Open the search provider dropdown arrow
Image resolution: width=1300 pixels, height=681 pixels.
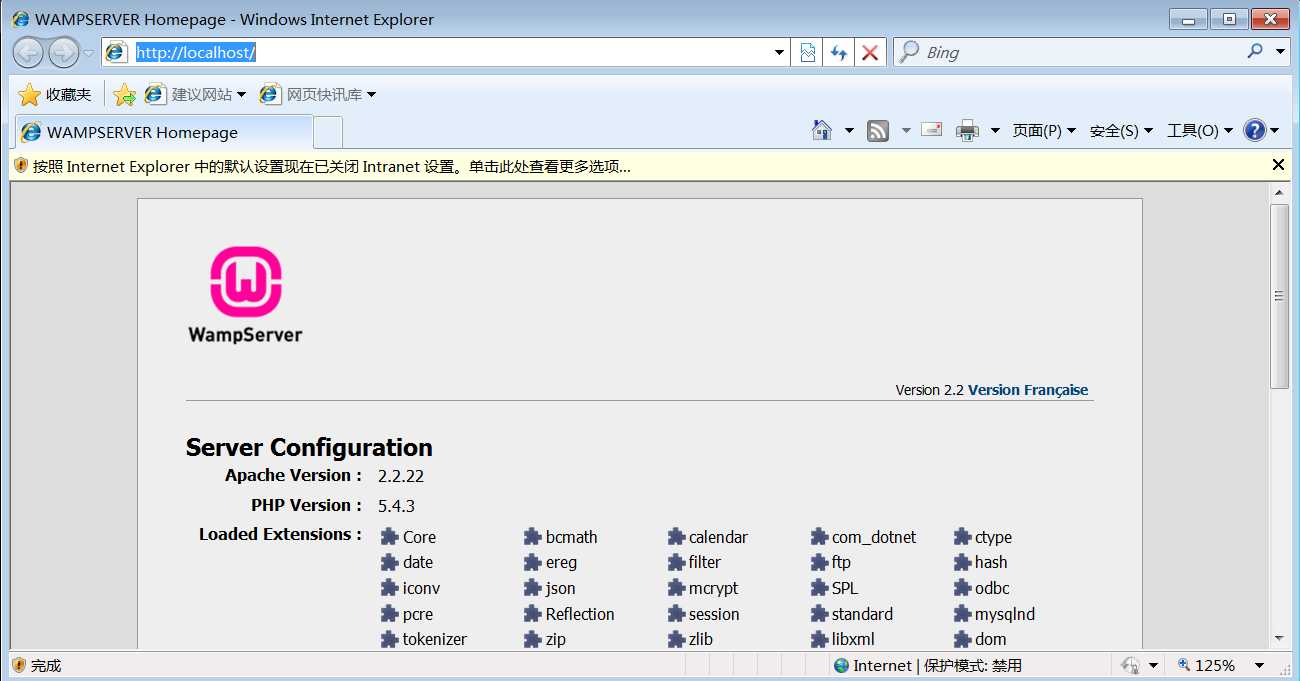coord(1281,52)
